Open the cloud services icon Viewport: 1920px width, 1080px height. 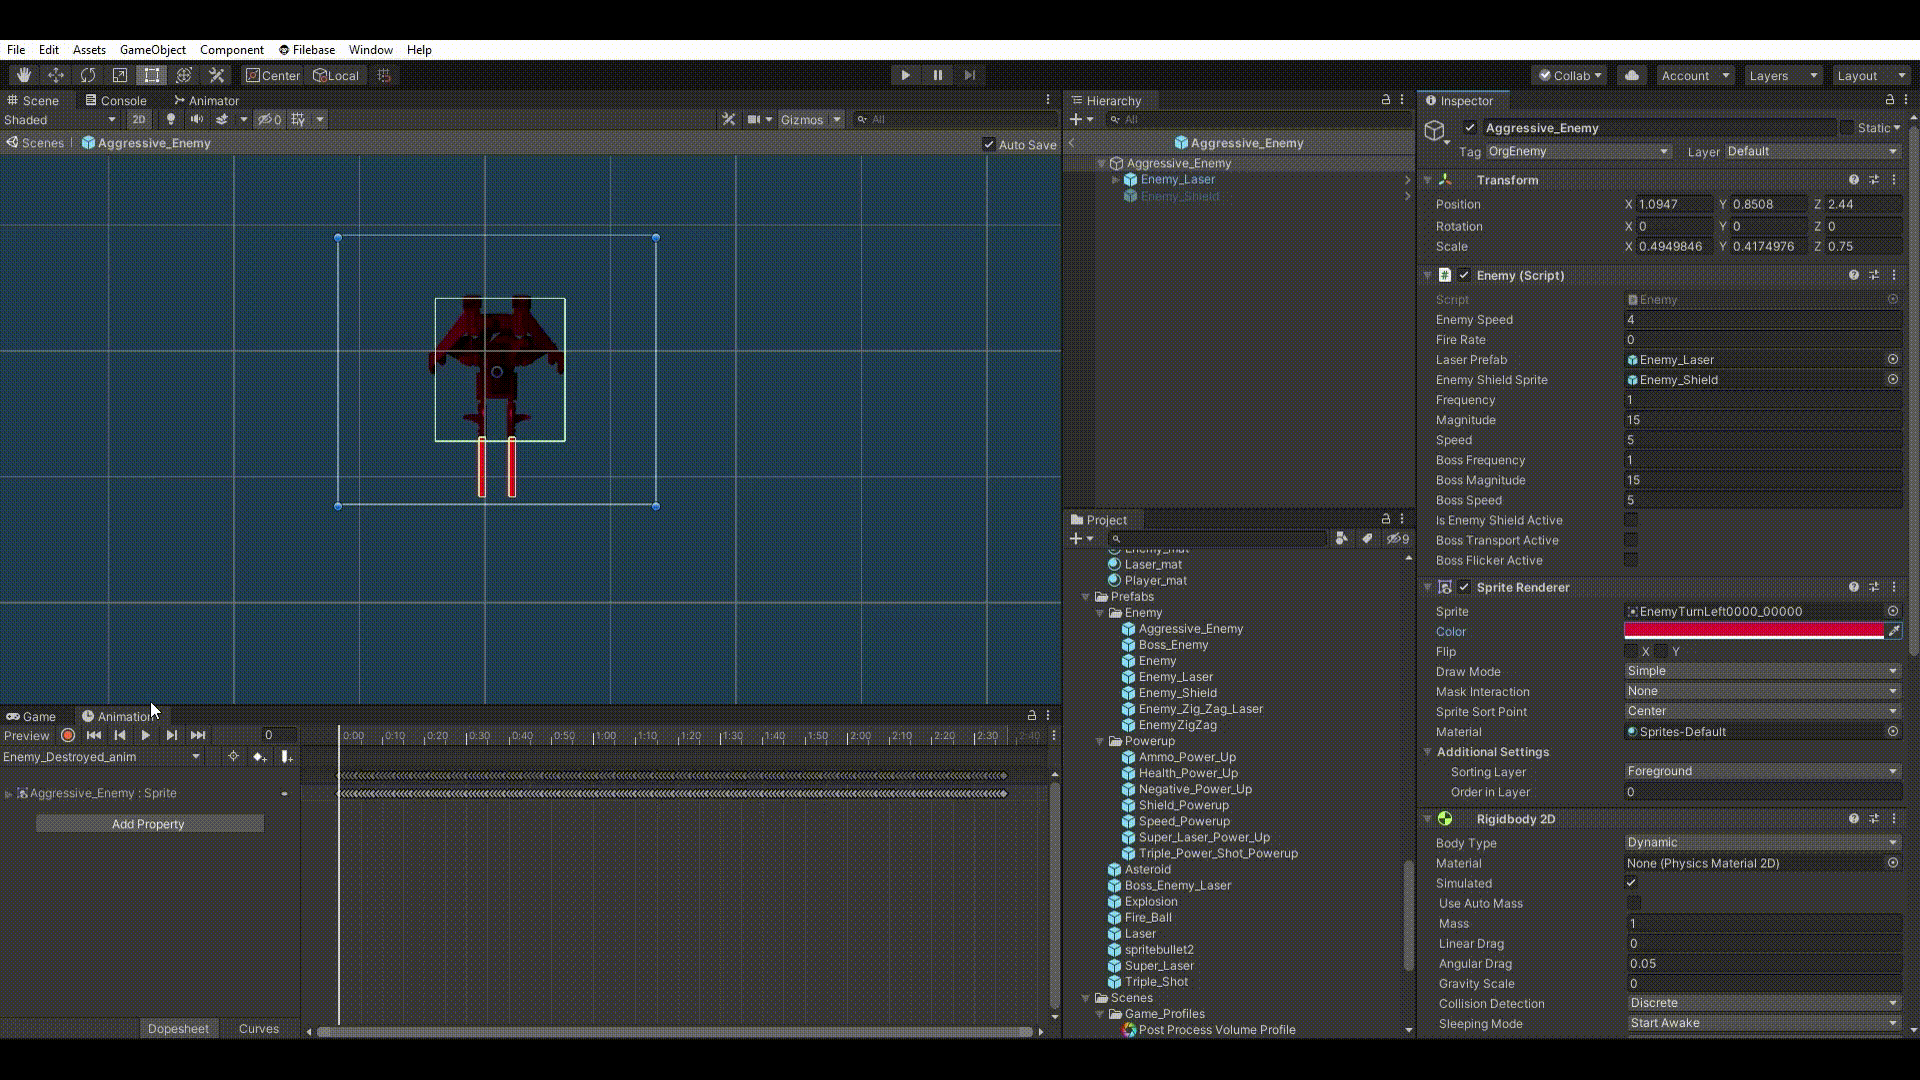coord(1632,75)
